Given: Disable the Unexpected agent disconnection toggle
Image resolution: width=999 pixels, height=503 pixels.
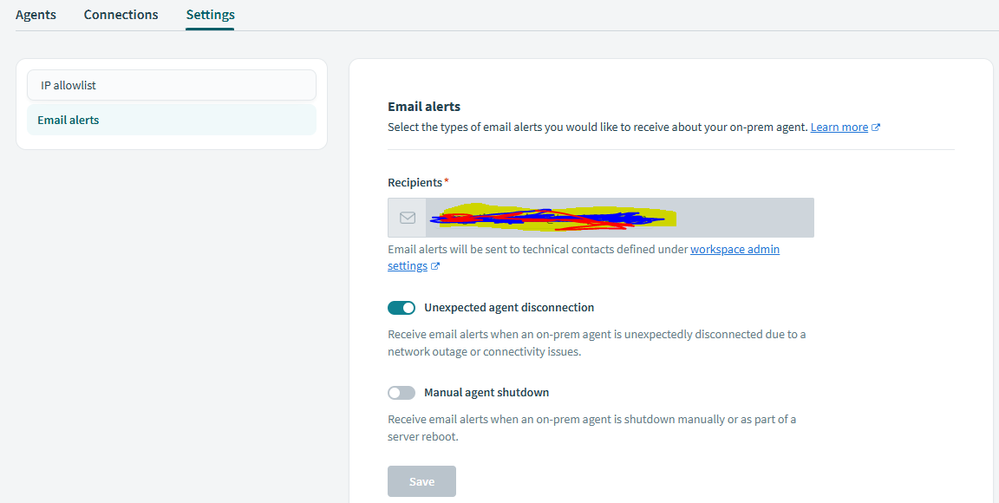Looking at the screenshot, I should click(x=401, y=308).
